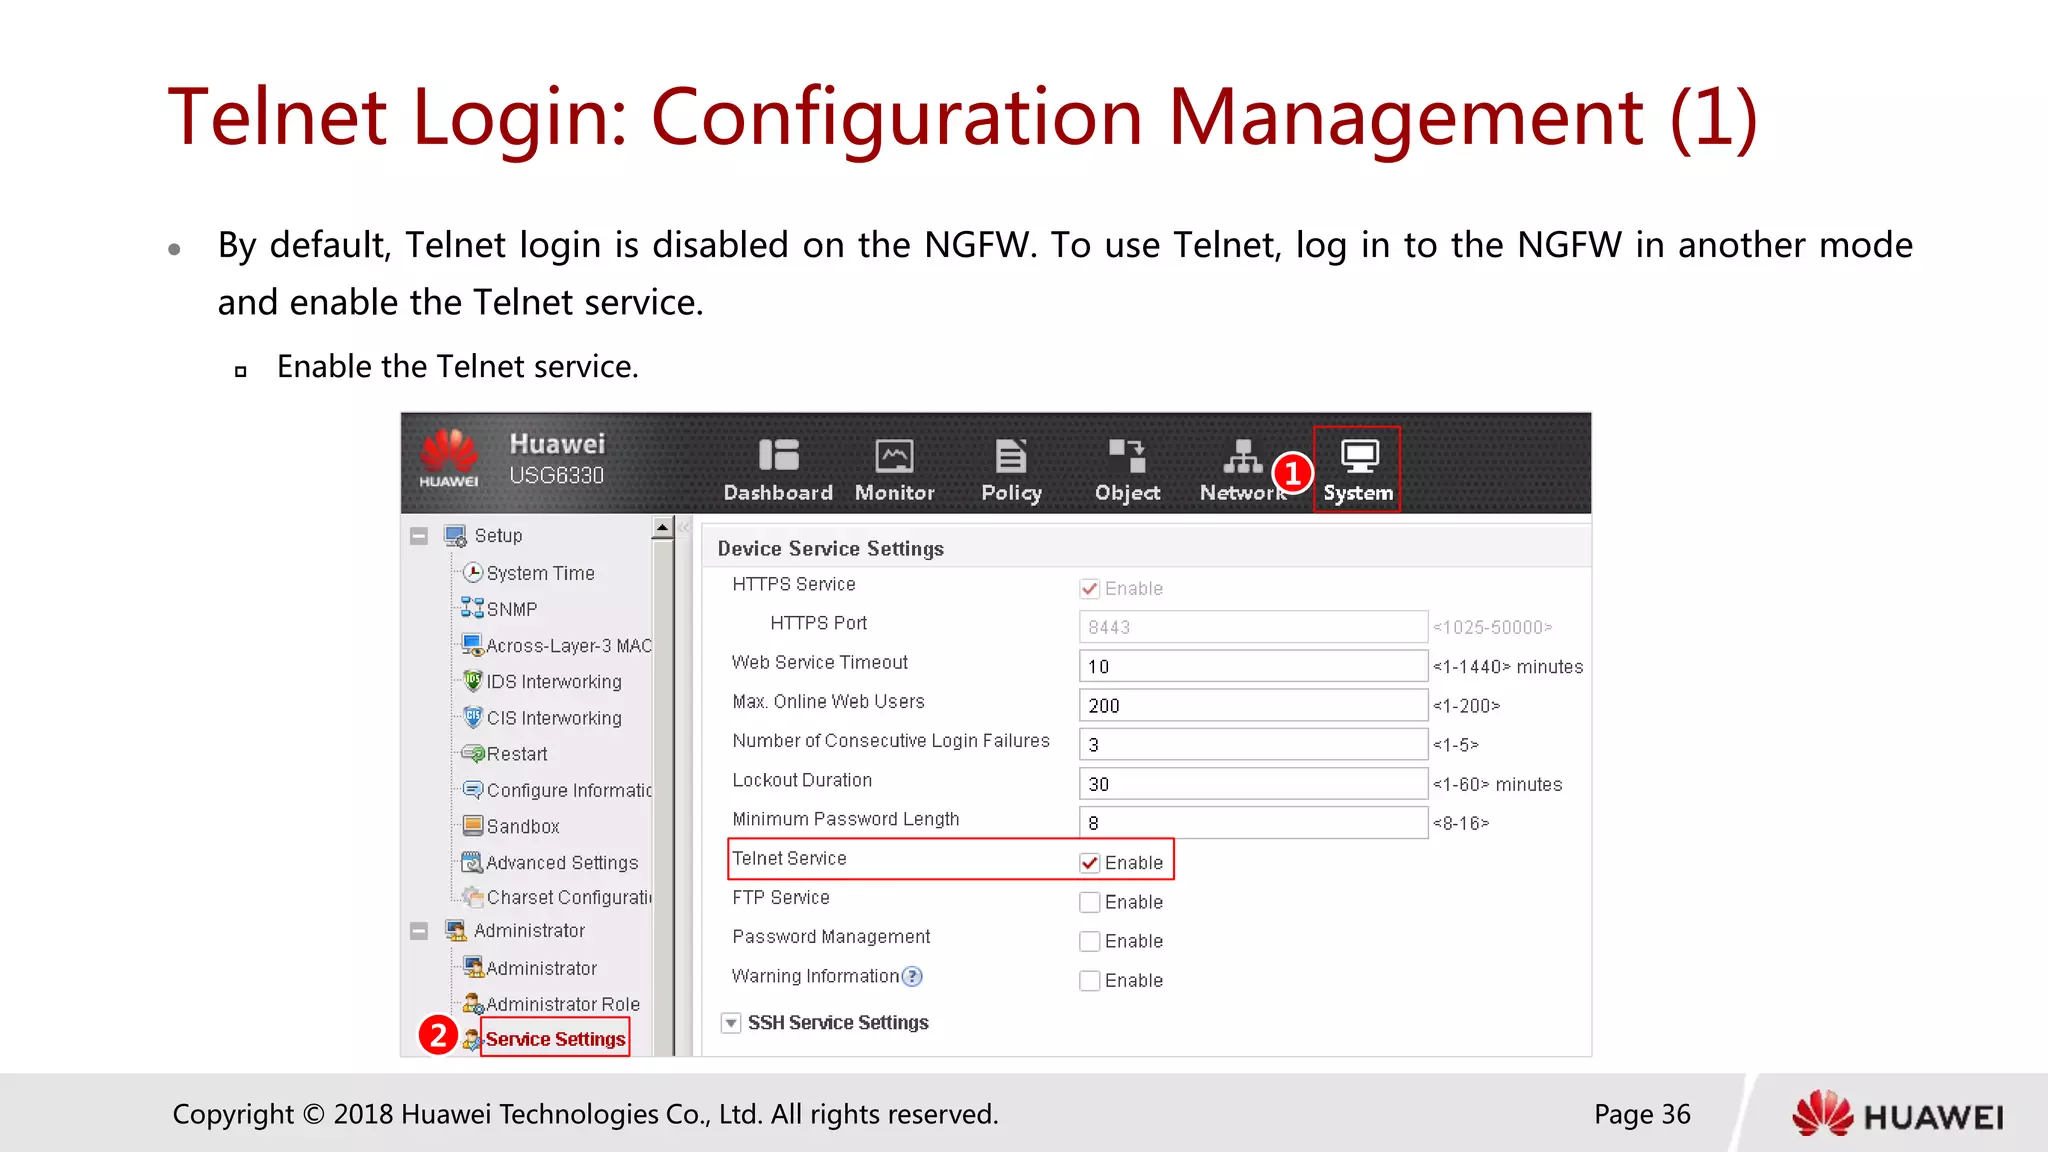Select SNMP tree item
This screenshot has height=1152, width=2048.
[x=512, y=609]
